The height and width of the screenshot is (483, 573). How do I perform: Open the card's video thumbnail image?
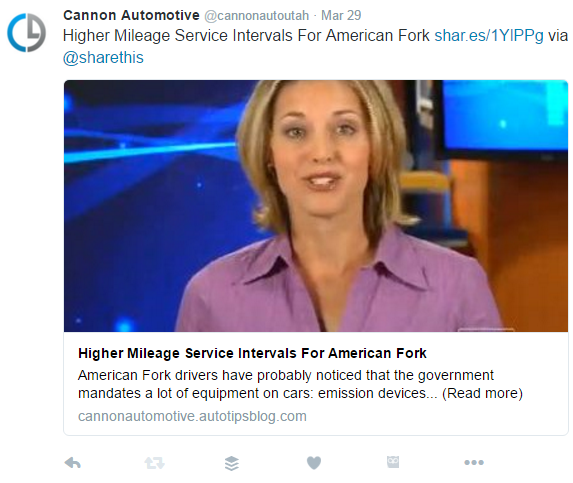click(x=316, y=206)
